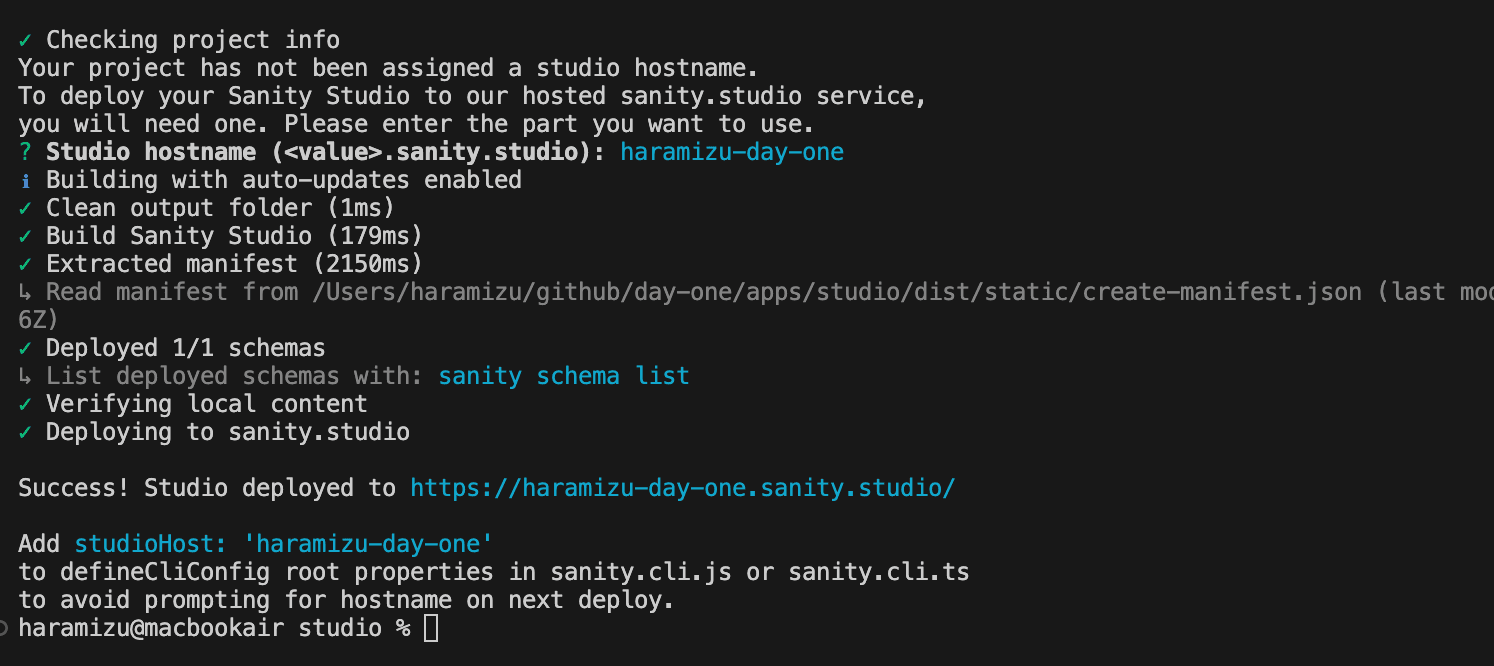Click the question mark prompt icon

pos(25,152)
